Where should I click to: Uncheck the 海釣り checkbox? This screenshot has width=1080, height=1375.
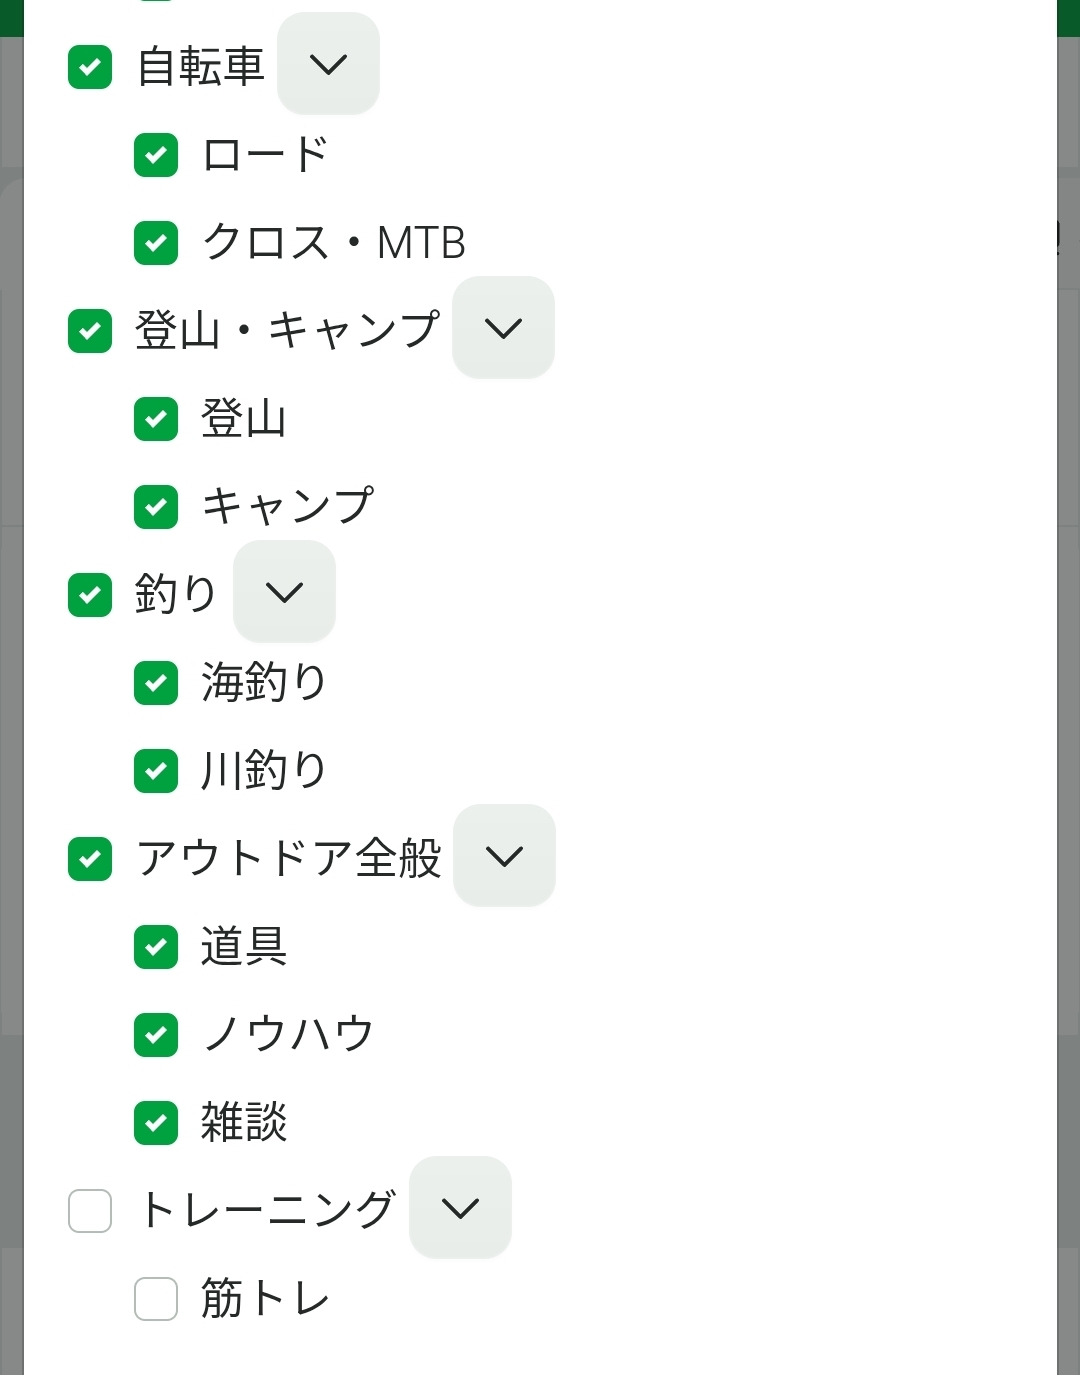tap(156, 683)
